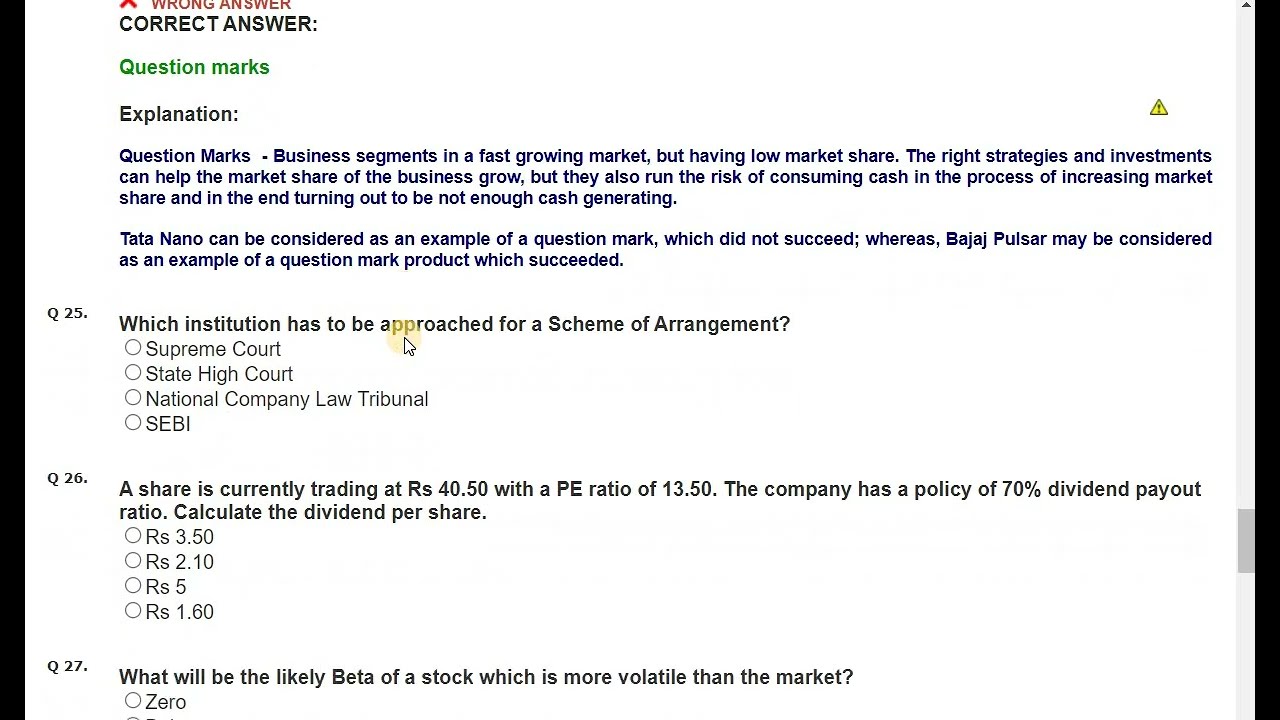
Task: Click the Q 27 Beta question text
Action: click(486, 677)
